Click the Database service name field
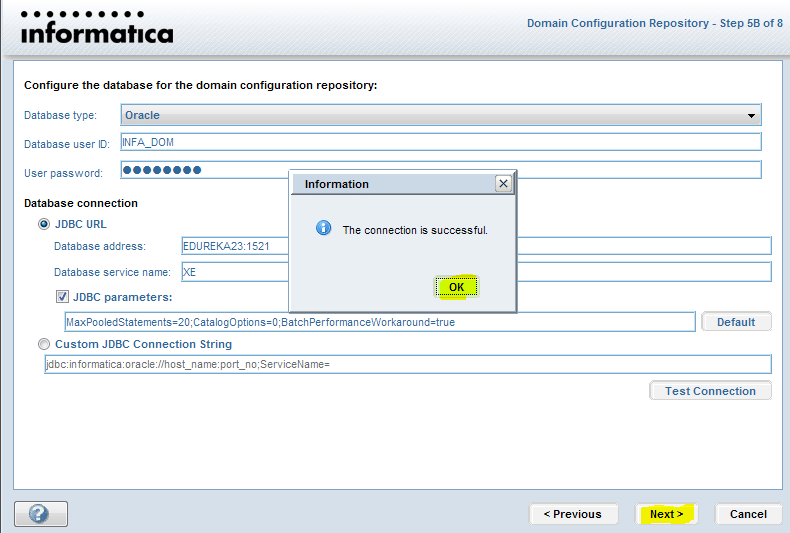Image resolution: width=790 pixels, height=533 pixels. [x=230, y=272]
